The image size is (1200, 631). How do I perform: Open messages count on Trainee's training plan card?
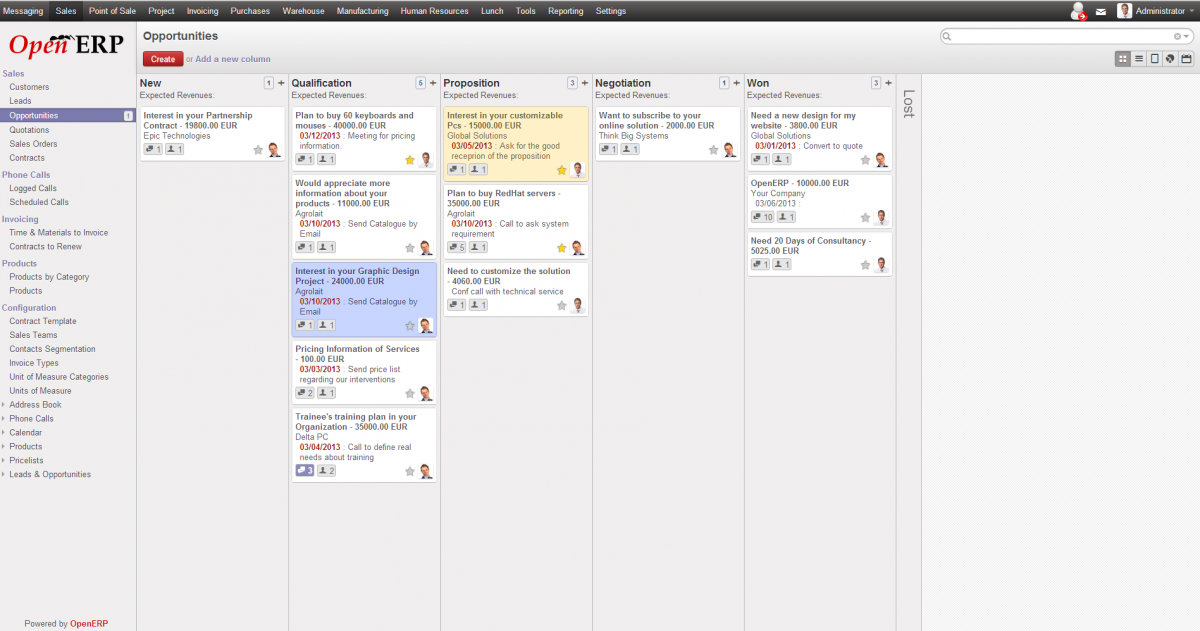(305, 470)
